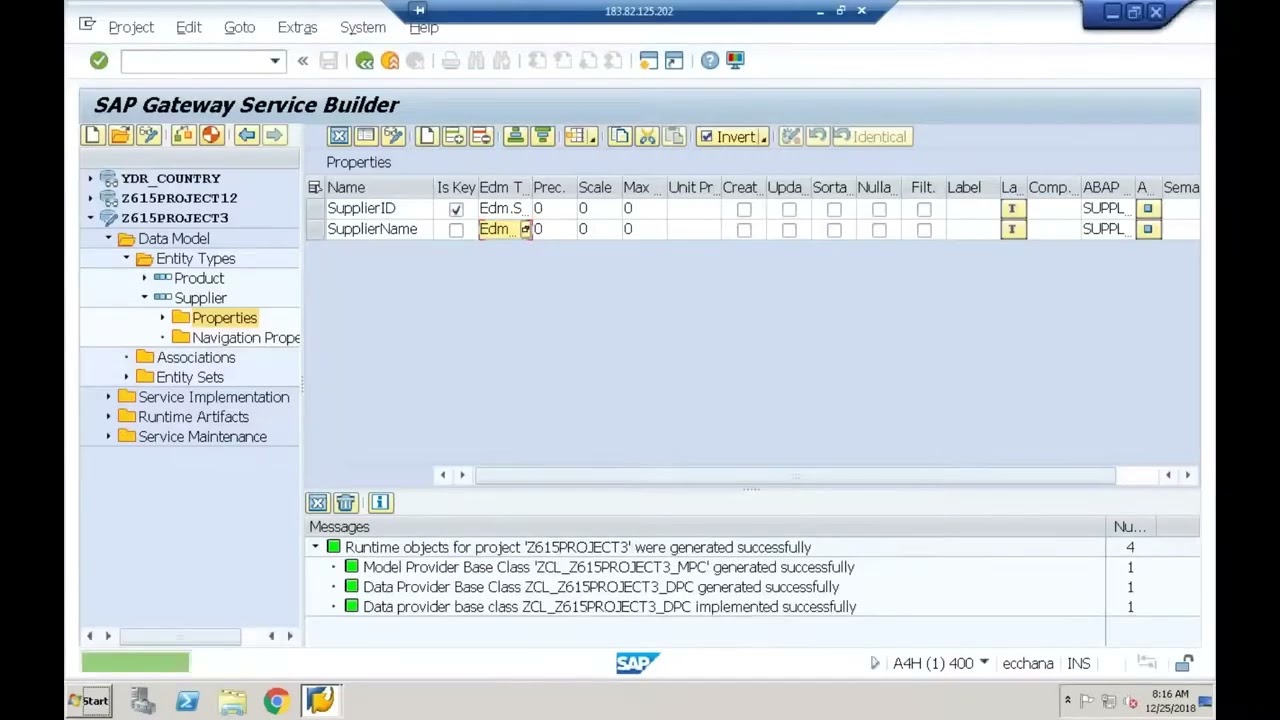Open the taskbar File Explorer icon
Image resolution: width=1280 pixels, height=720 pixels.
(x=232, y=701)
